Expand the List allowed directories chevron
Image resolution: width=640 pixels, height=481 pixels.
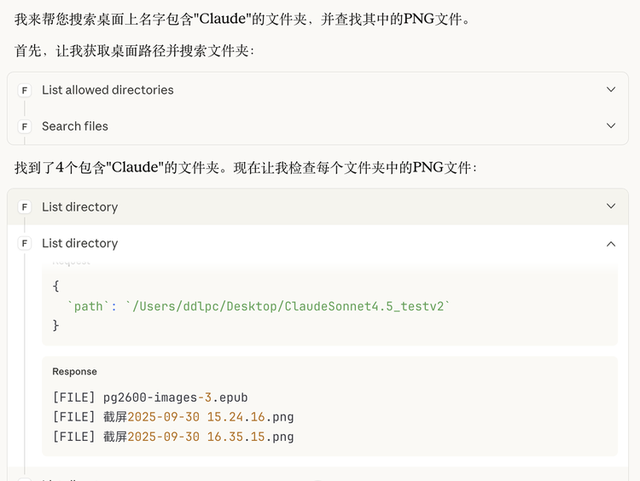(x=611, y=90)
